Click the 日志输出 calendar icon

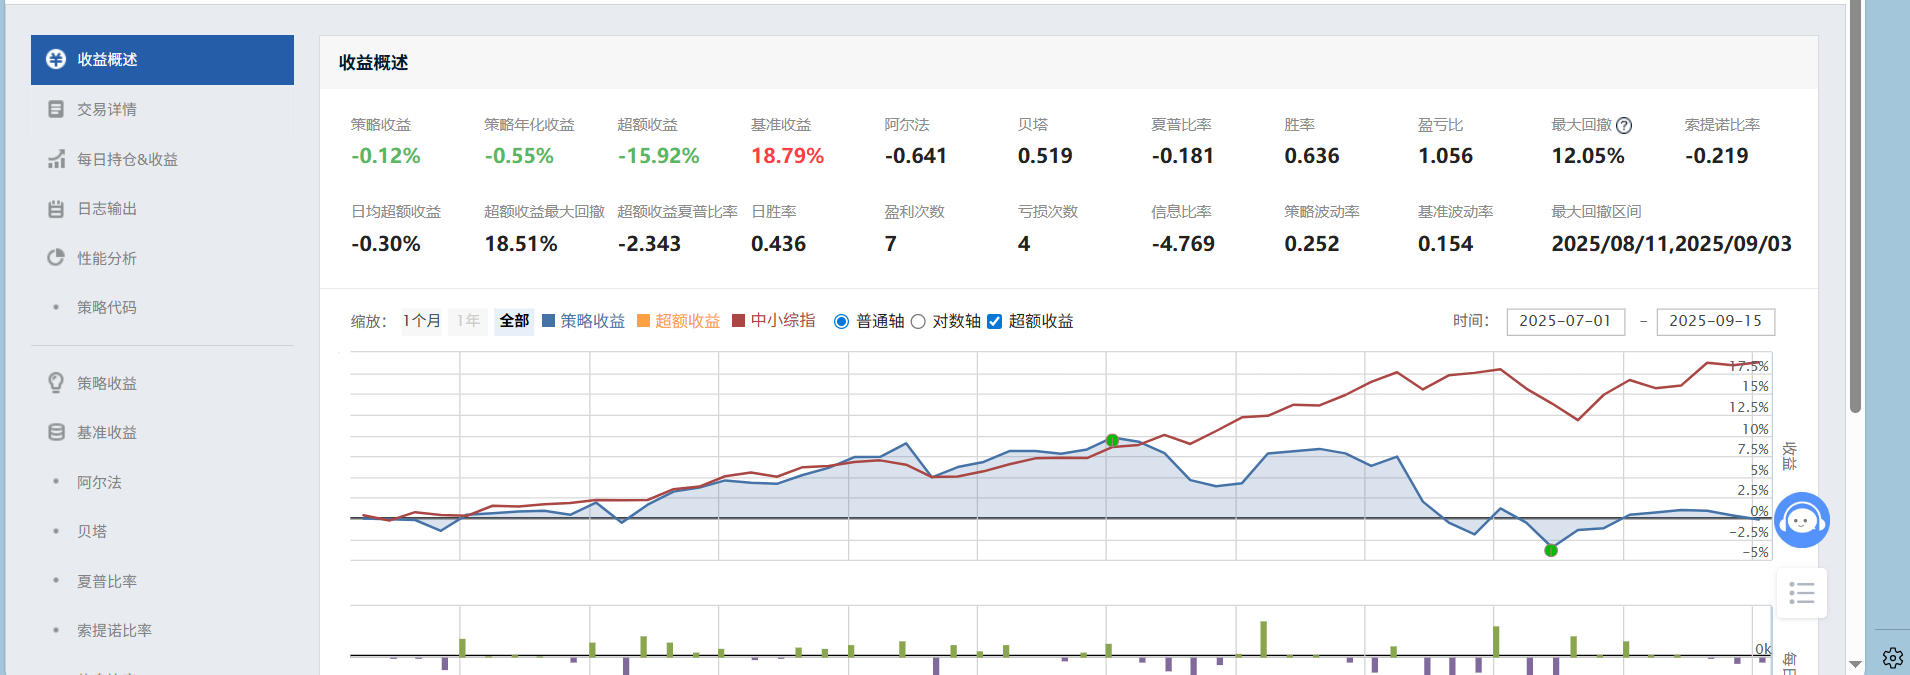pyautogui.click(x=56, y=209)
